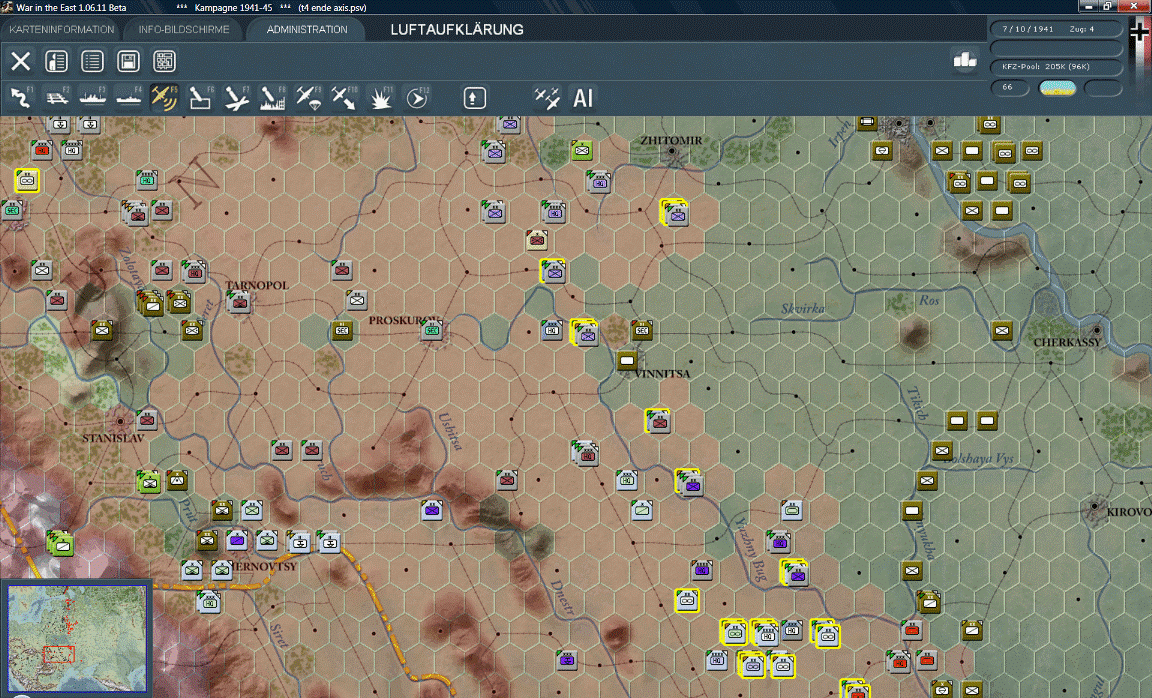Select the unit counter at TARNOPOL
Screen dimensions: 1152x698
click(240, 302)
